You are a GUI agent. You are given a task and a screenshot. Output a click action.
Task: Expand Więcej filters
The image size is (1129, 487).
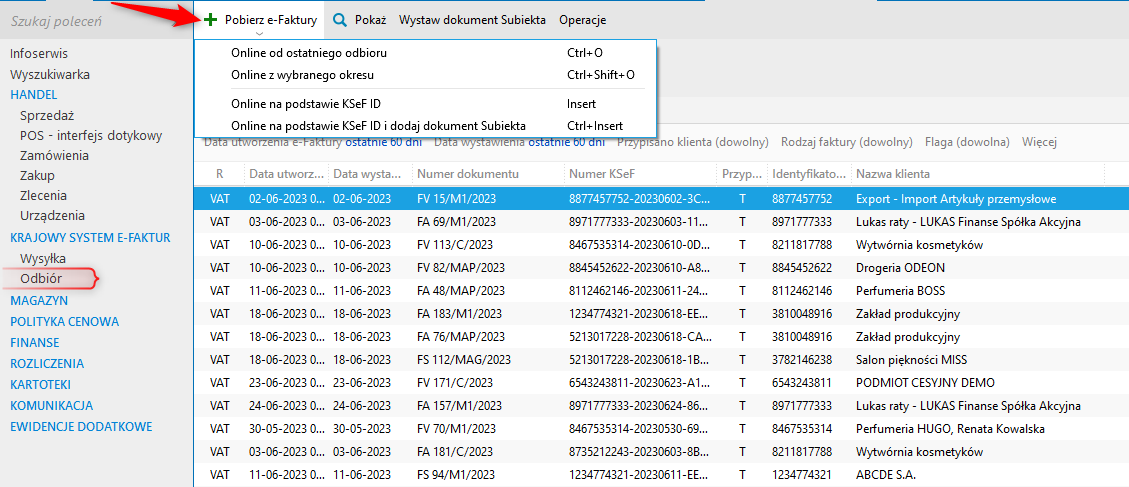[x=1039, y=142]
